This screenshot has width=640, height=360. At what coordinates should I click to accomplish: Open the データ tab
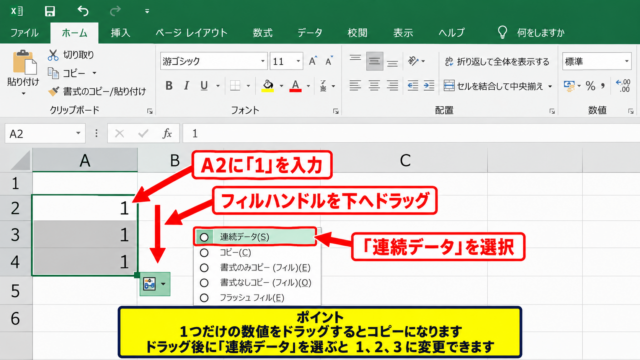(x=310, y=33)
